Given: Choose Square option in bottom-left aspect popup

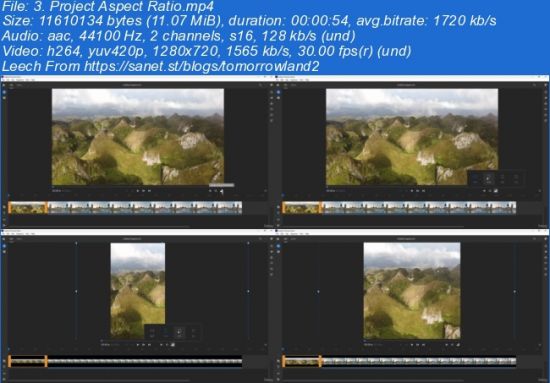Looking at the screenshot, I should pyautogui.click(x=179, y=332).
